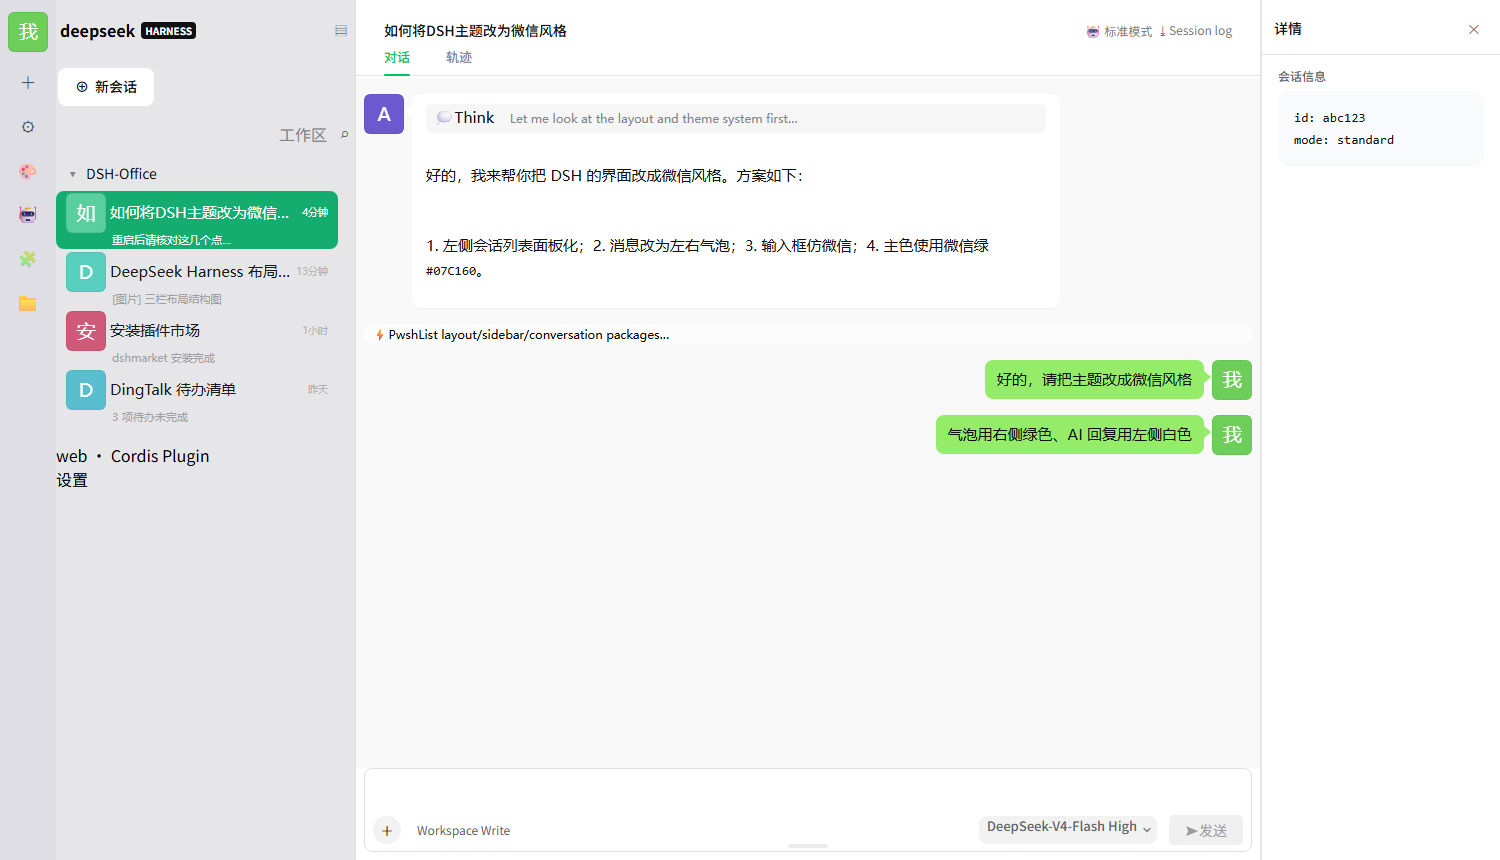Open the 如何将DSH主题改为微信 conversation

tap(197, 220)
